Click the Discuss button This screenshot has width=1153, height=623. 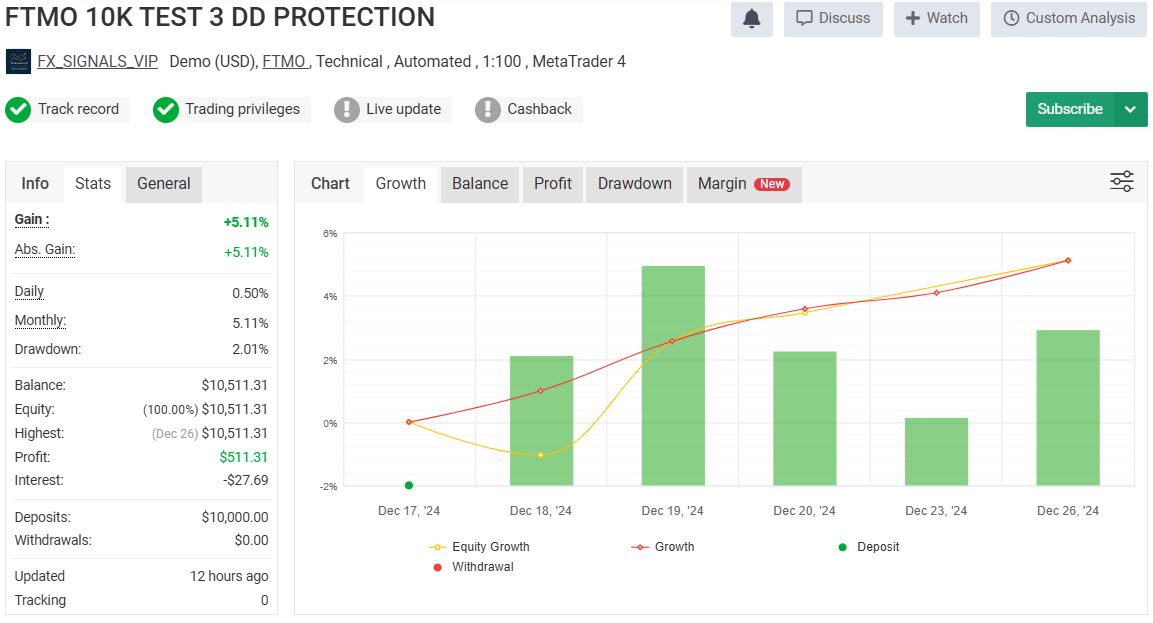tap(833, 18)
